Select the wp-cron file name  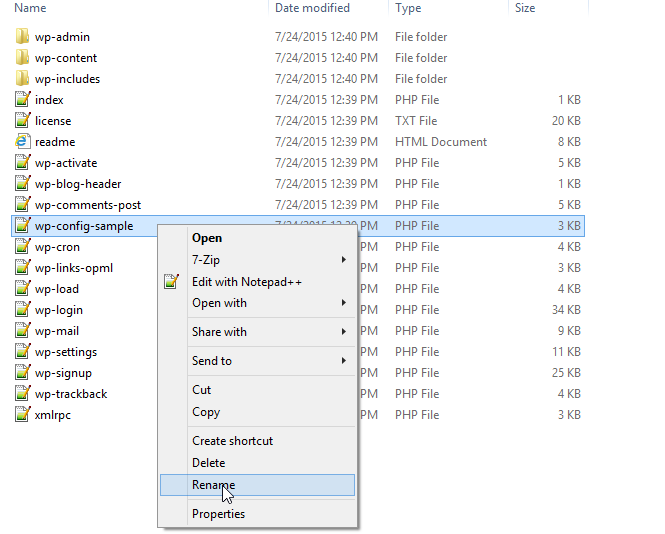click(x=57, y=247)
